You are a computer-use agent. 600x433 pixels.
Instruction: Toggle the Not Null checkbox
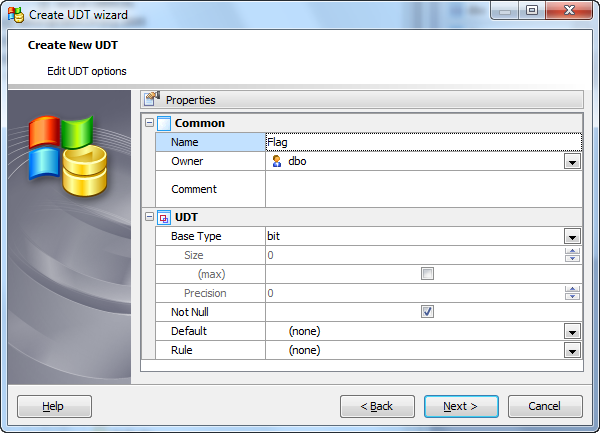[x=427, y=312]
